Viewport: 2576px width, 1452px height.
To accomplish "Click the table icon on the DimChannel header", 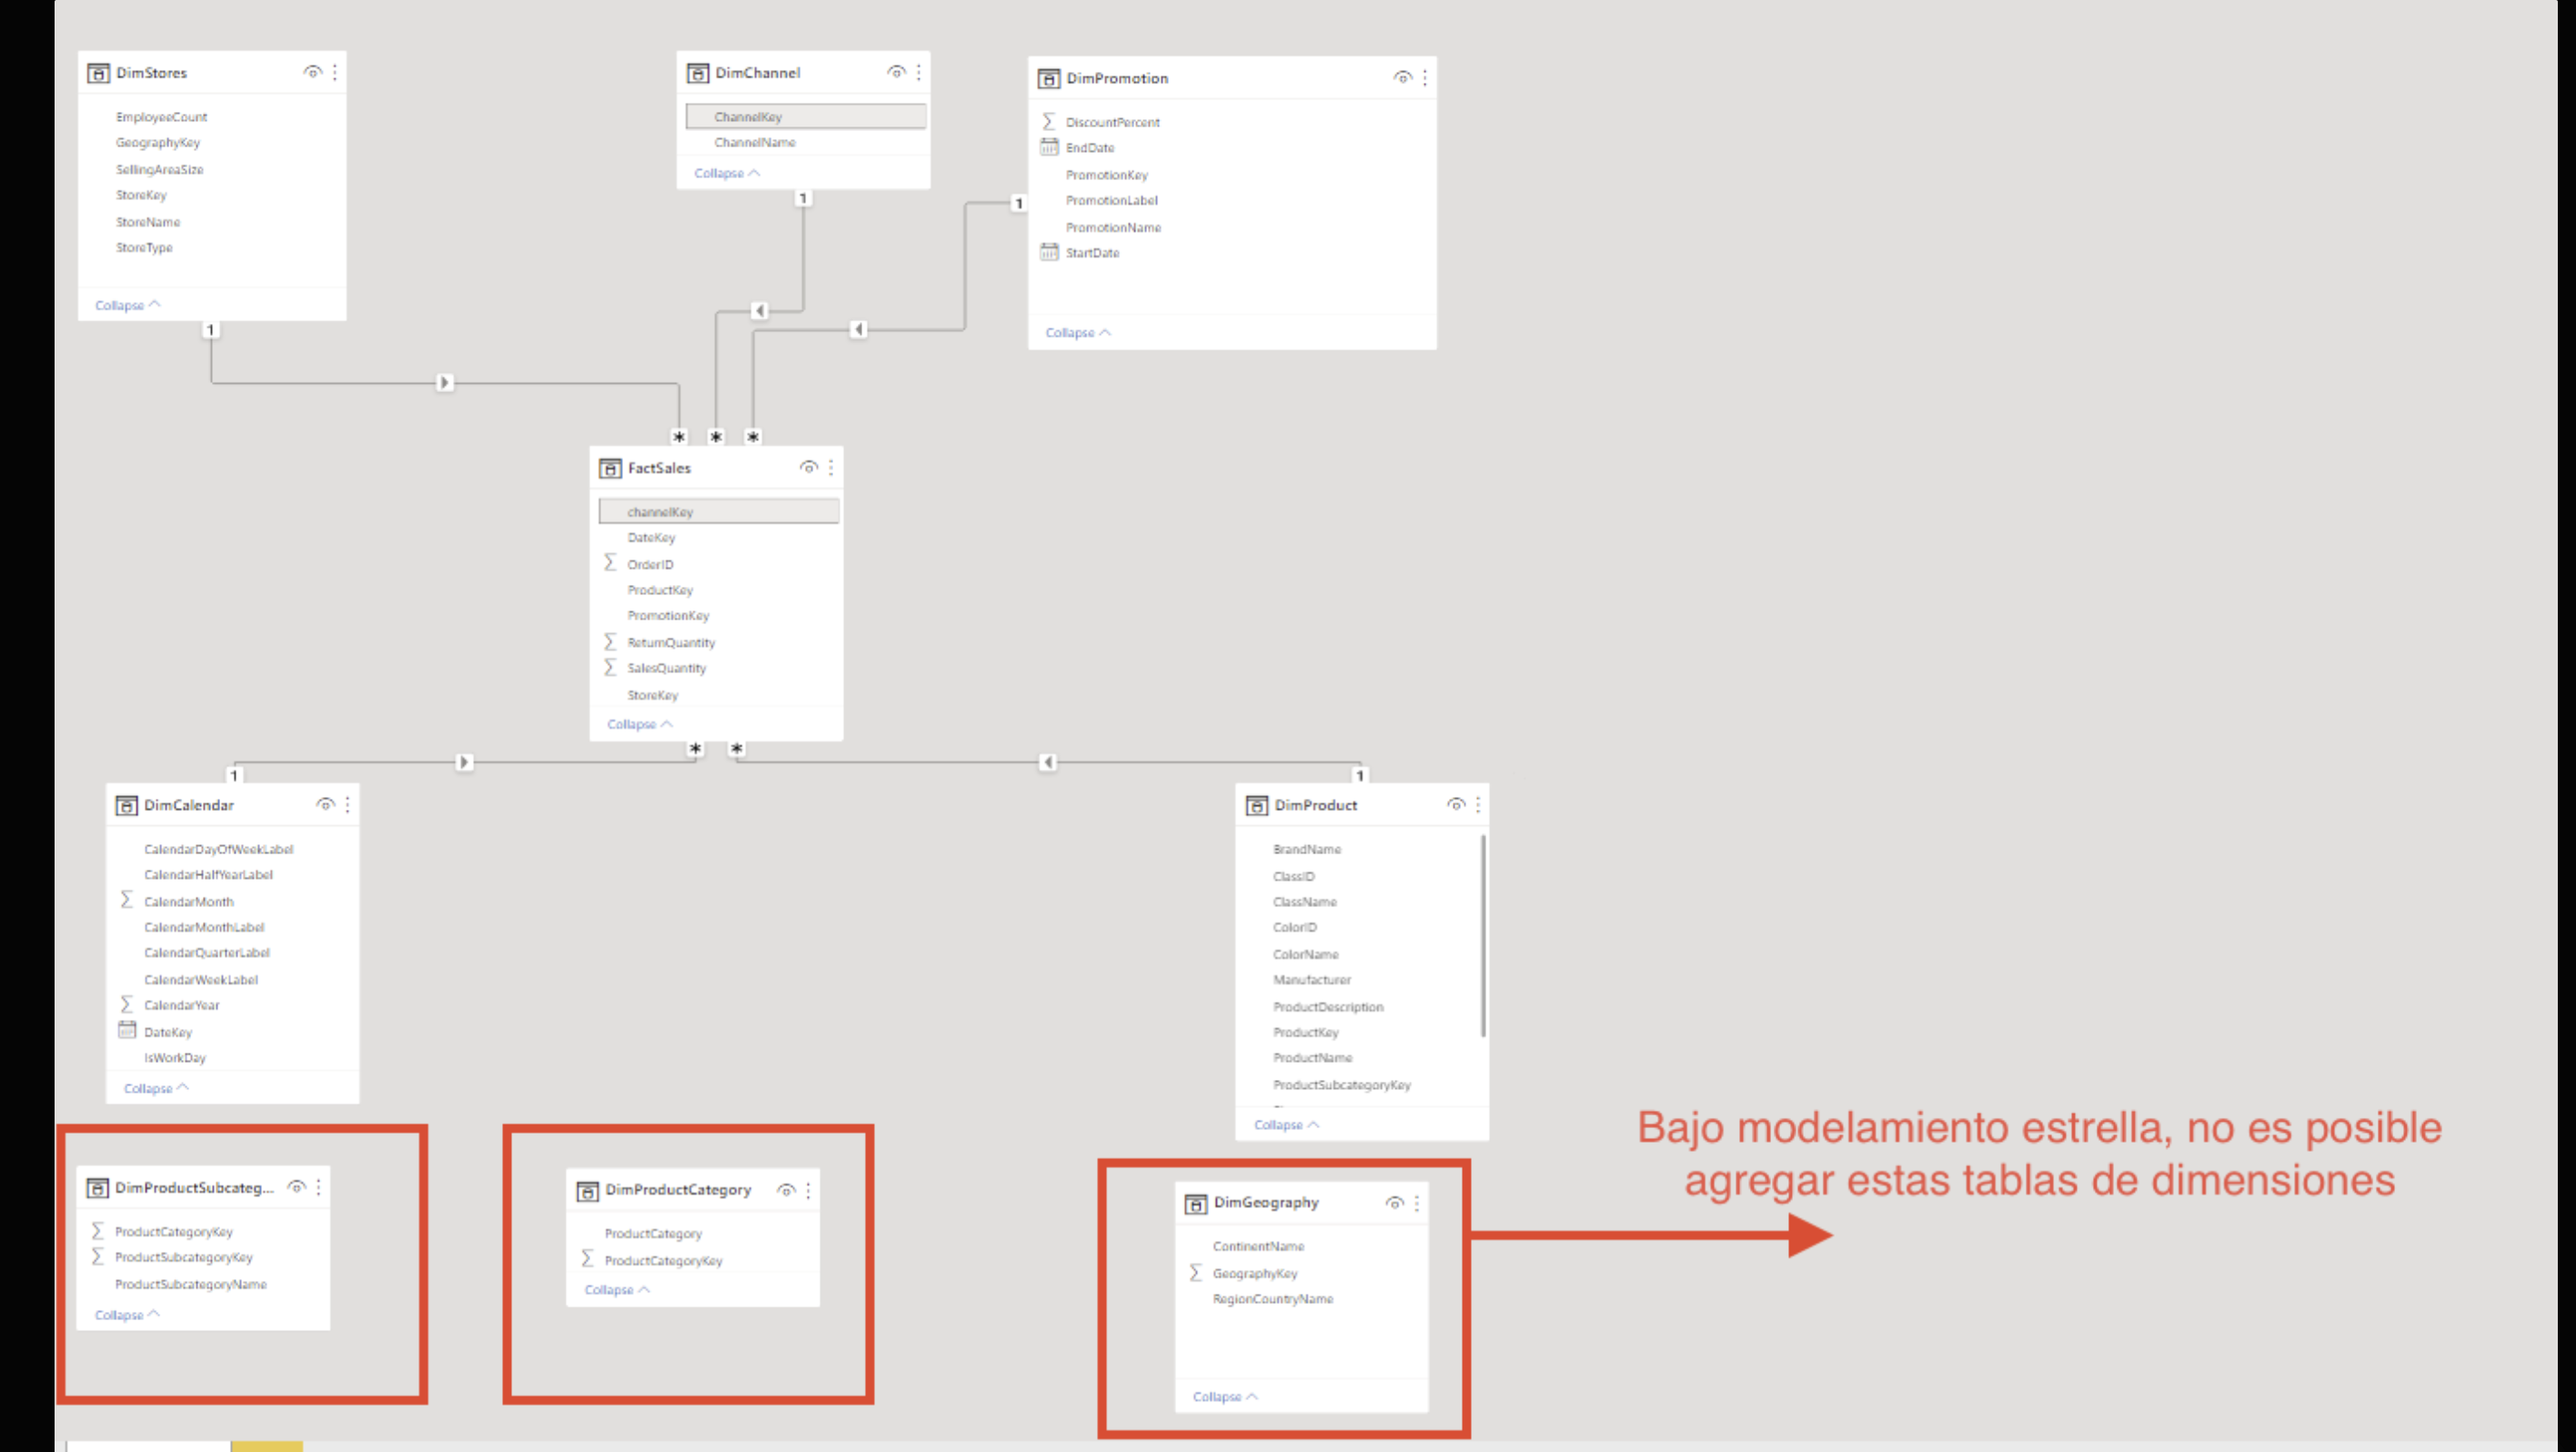I will click(x=696, y=72).
